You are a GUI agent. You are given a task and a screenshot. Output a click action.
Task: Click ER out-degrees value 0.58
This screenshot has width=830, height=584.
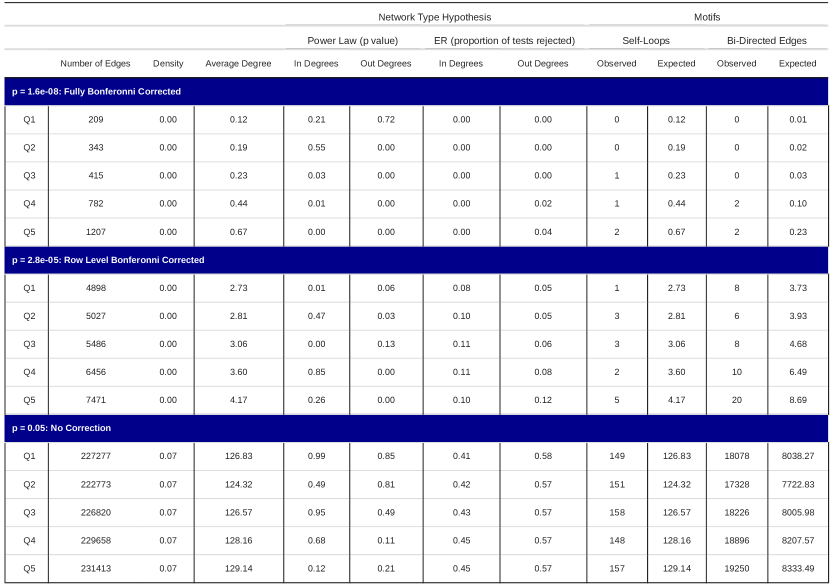point(543,456)
